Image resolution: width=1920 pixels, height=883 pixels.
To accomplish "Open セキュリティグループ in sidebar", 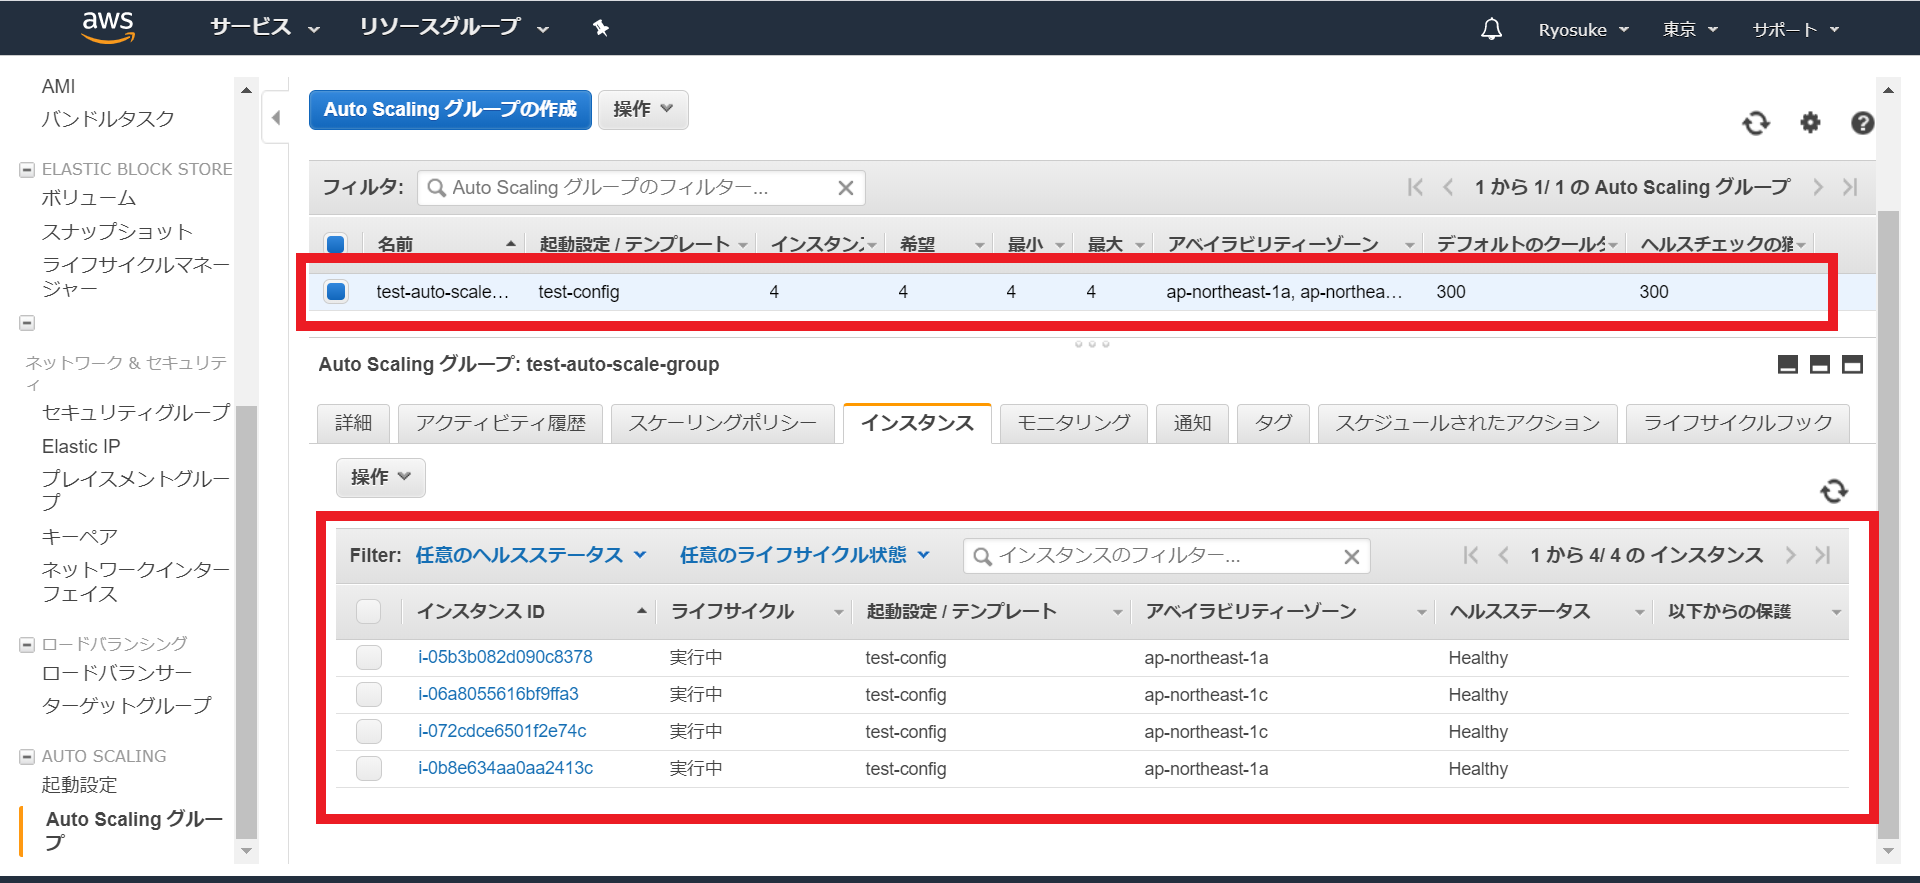I will pyautogui.click(x=136, y=412).
